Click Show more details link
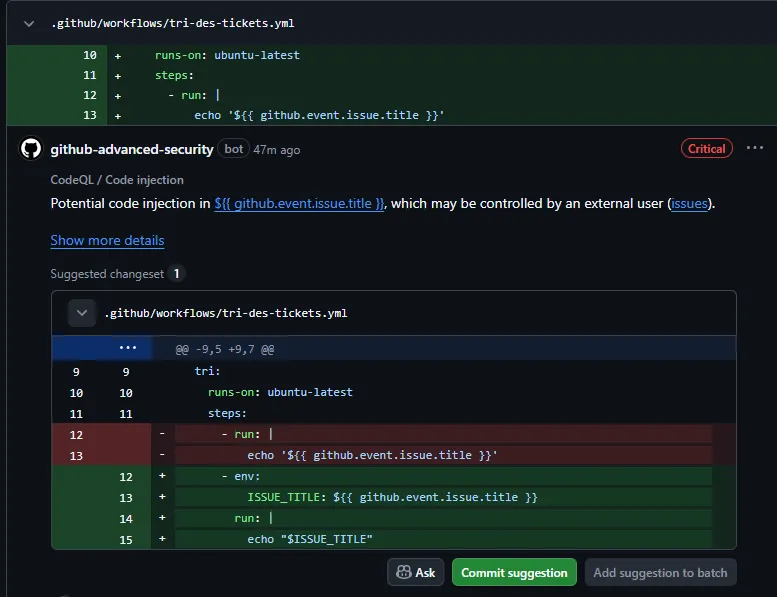 pos(107,240)
